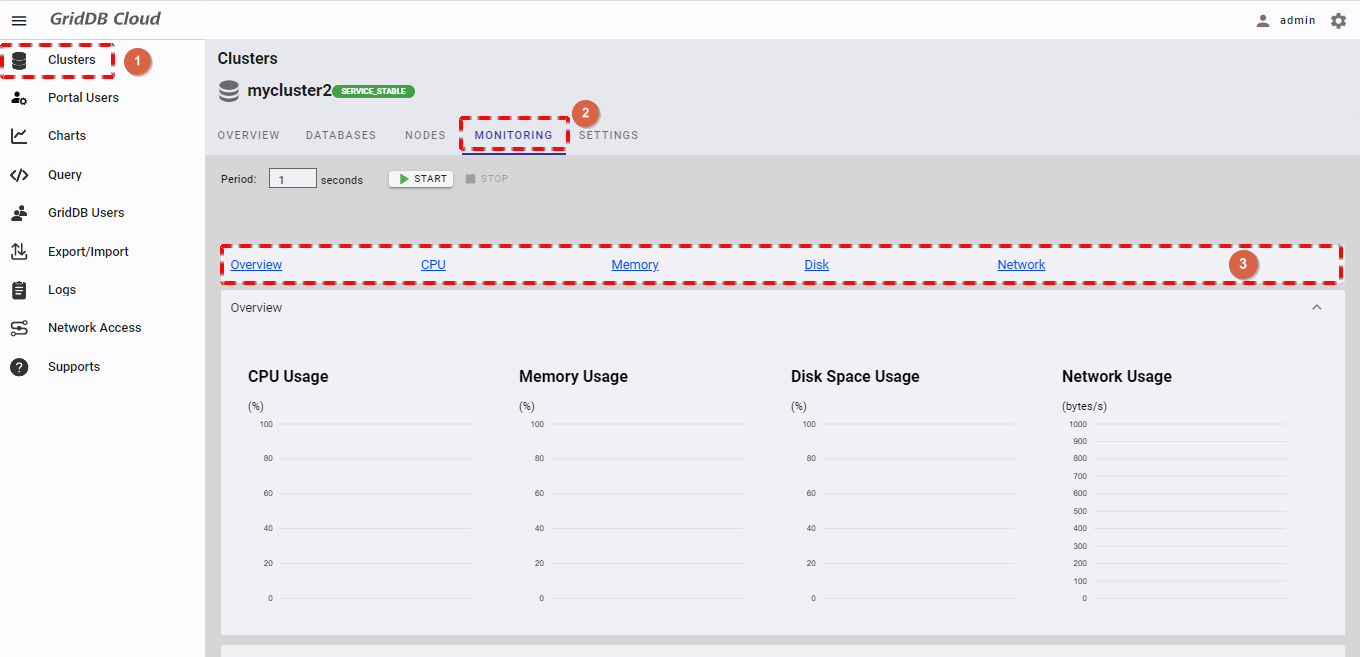This screenshot has height=657, width=1360.
Task: Click the Supports question-mark icon
Action: click(x=19, y=367)
